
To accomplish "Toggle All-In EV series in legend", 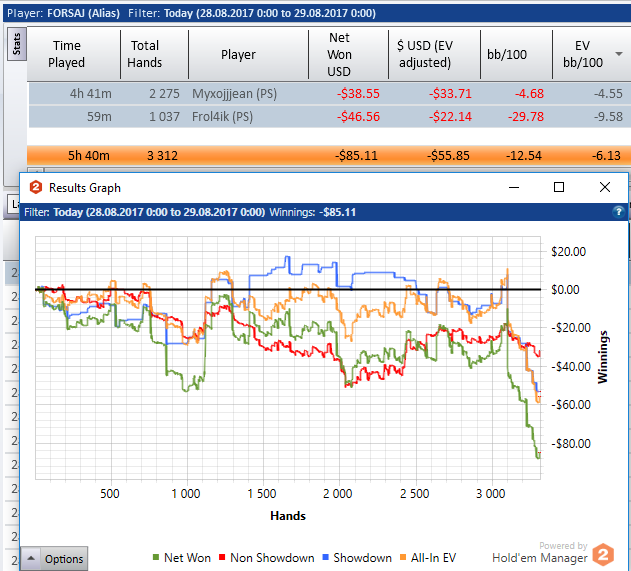I will (x=428, y=558).
